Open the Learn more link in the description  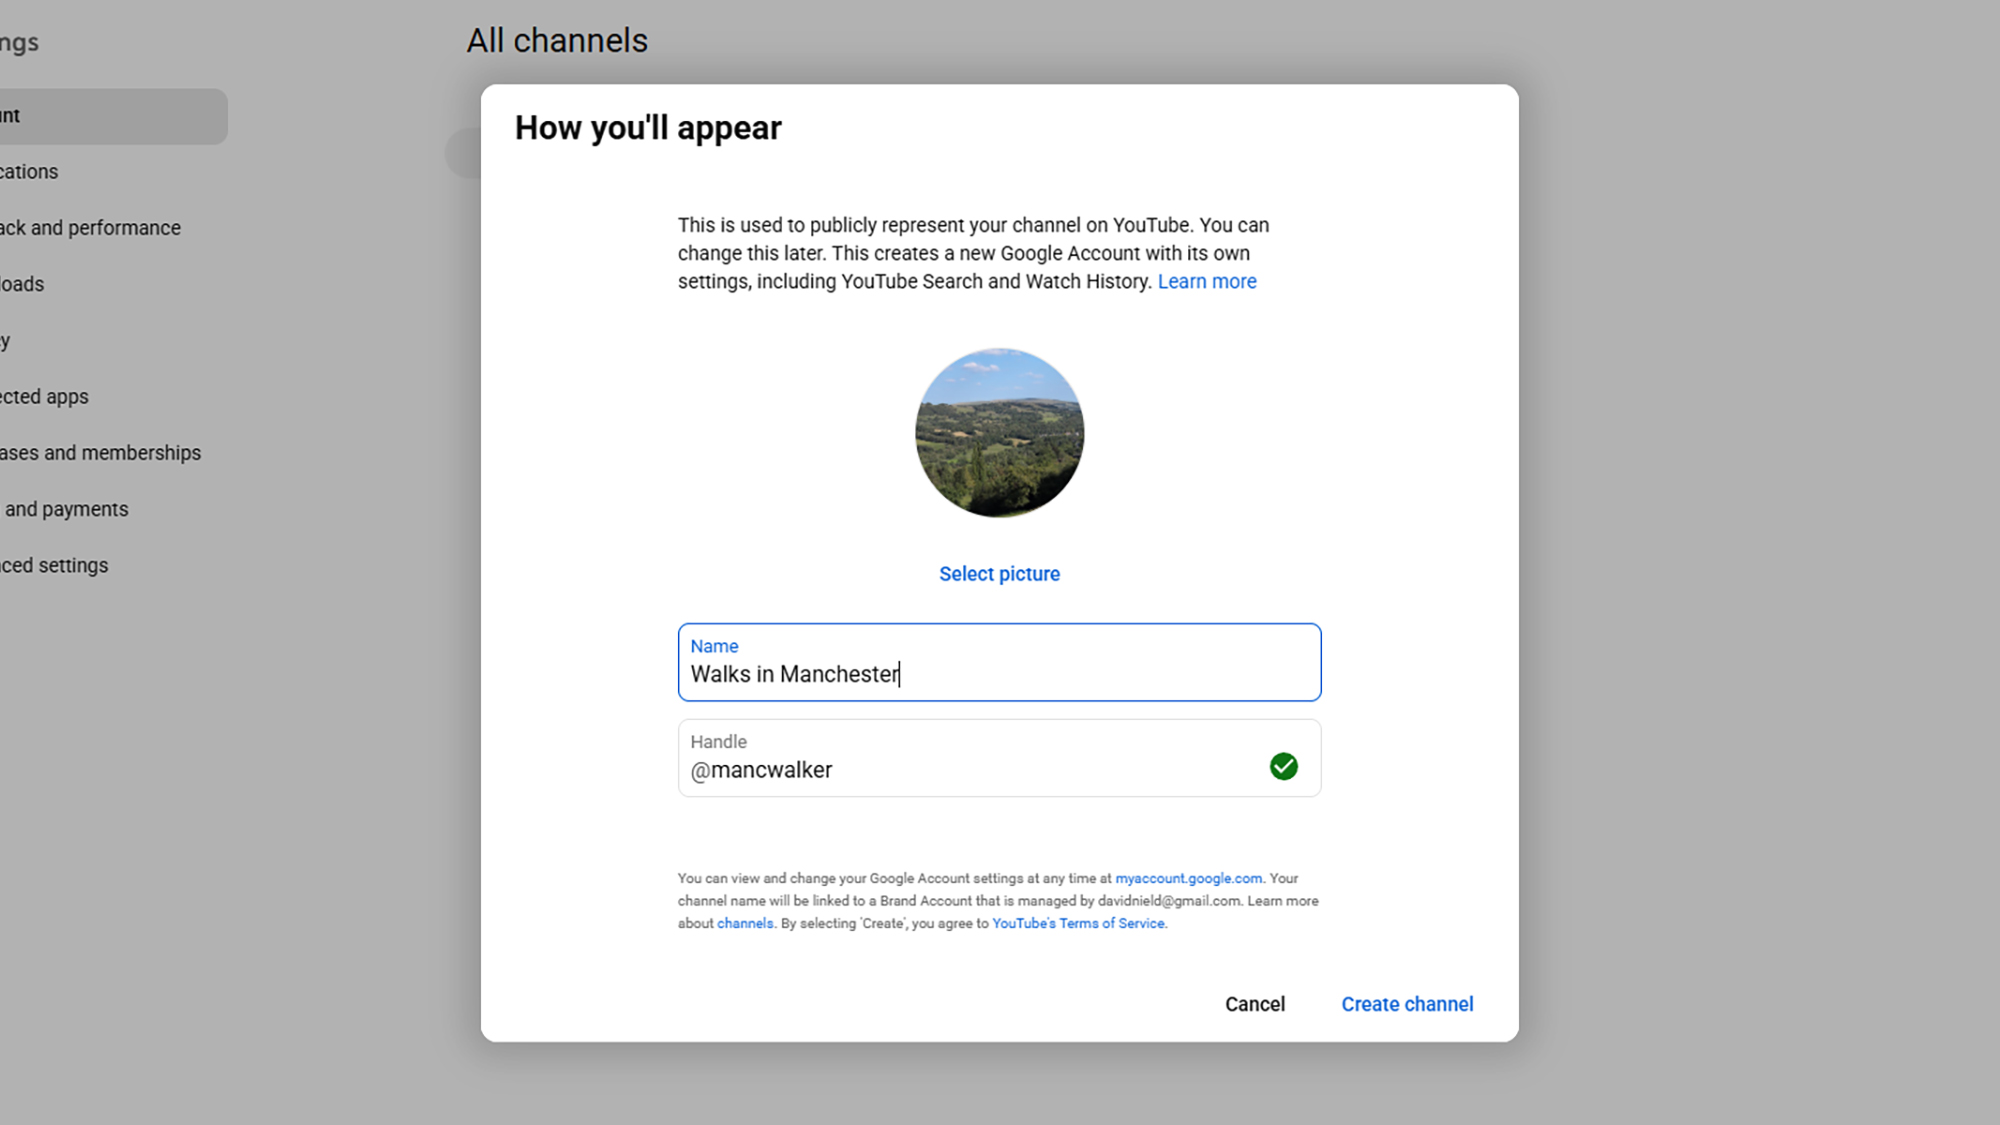[x=1207, y=282]
